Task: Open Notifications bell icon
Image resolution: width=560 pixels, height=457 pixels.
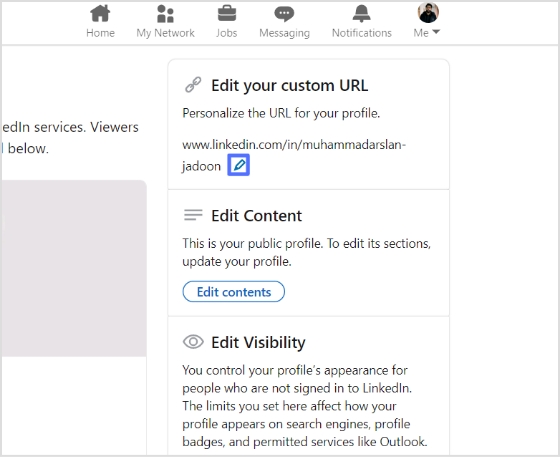Action: click(362, 14)
